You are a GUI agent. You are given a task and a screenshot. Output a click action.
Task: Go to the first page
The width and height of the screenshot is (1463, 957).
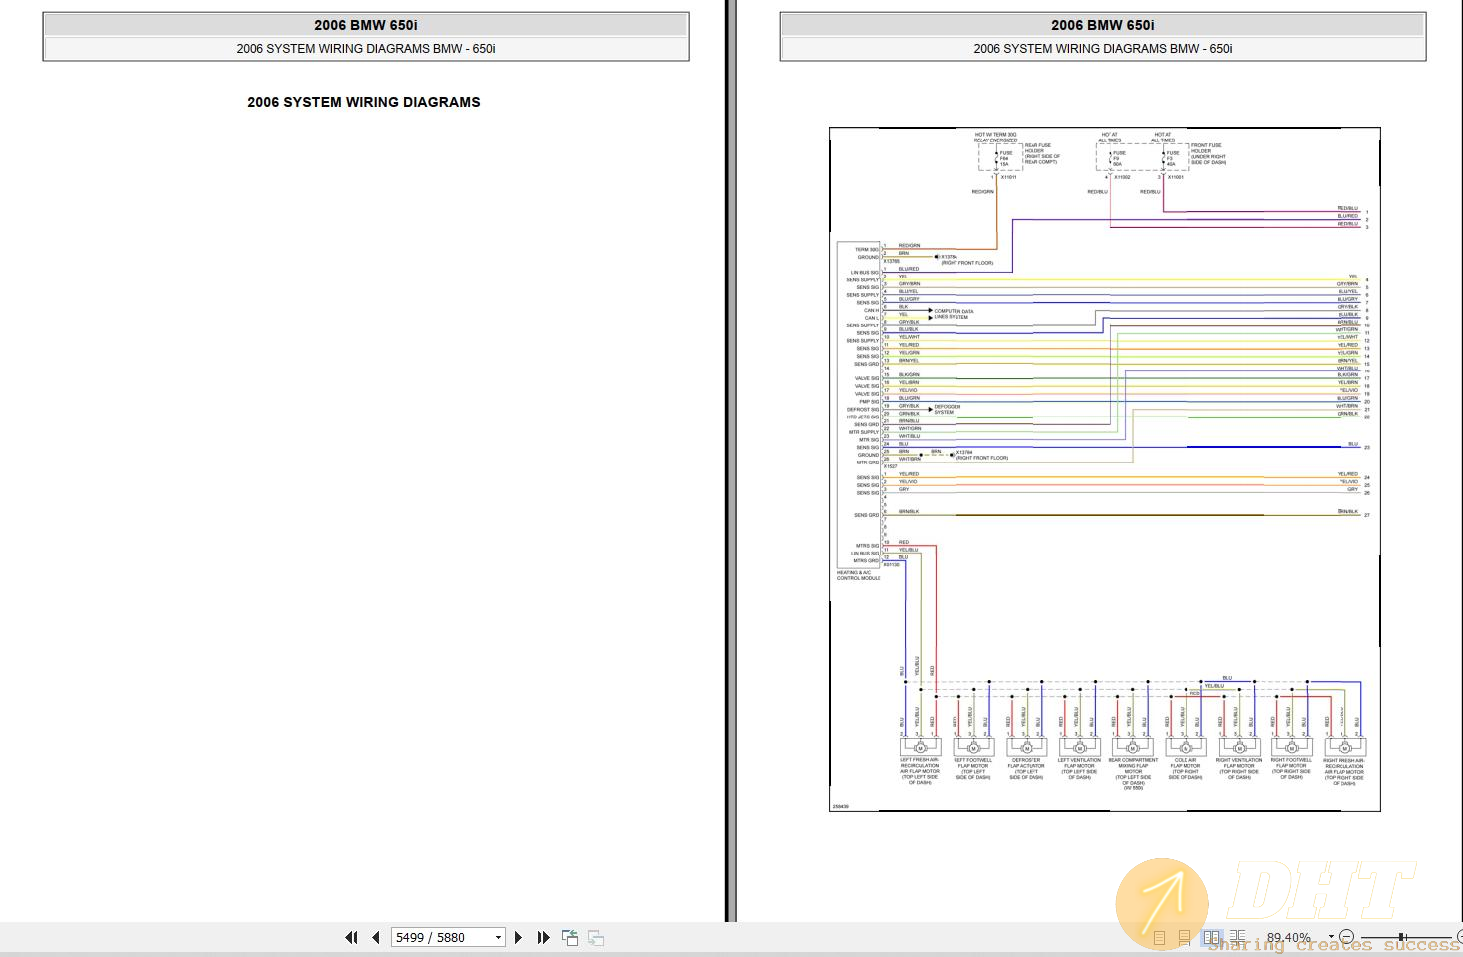(351, 937)
